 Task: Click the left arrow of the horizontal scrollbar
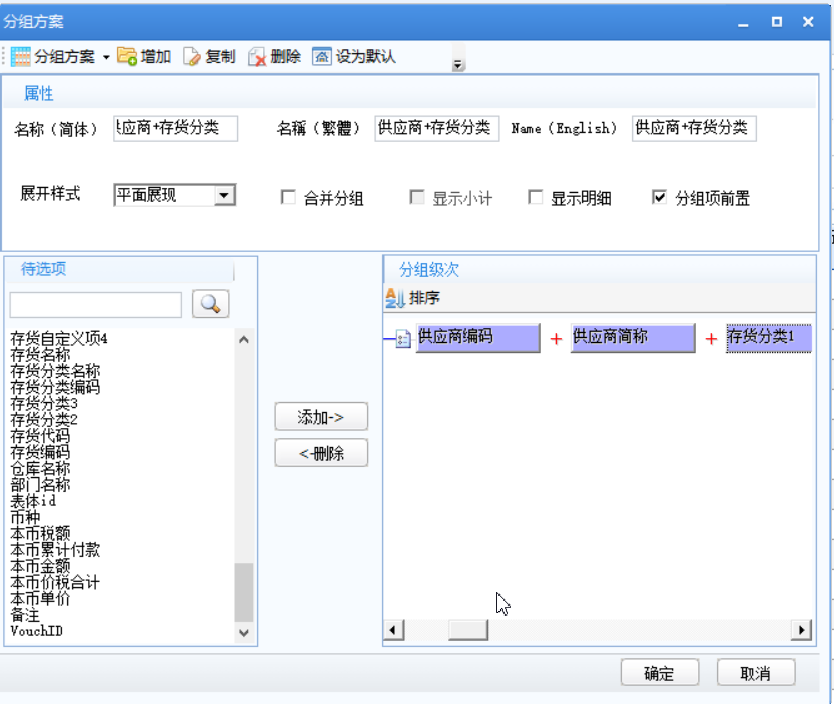pos(394,631)
